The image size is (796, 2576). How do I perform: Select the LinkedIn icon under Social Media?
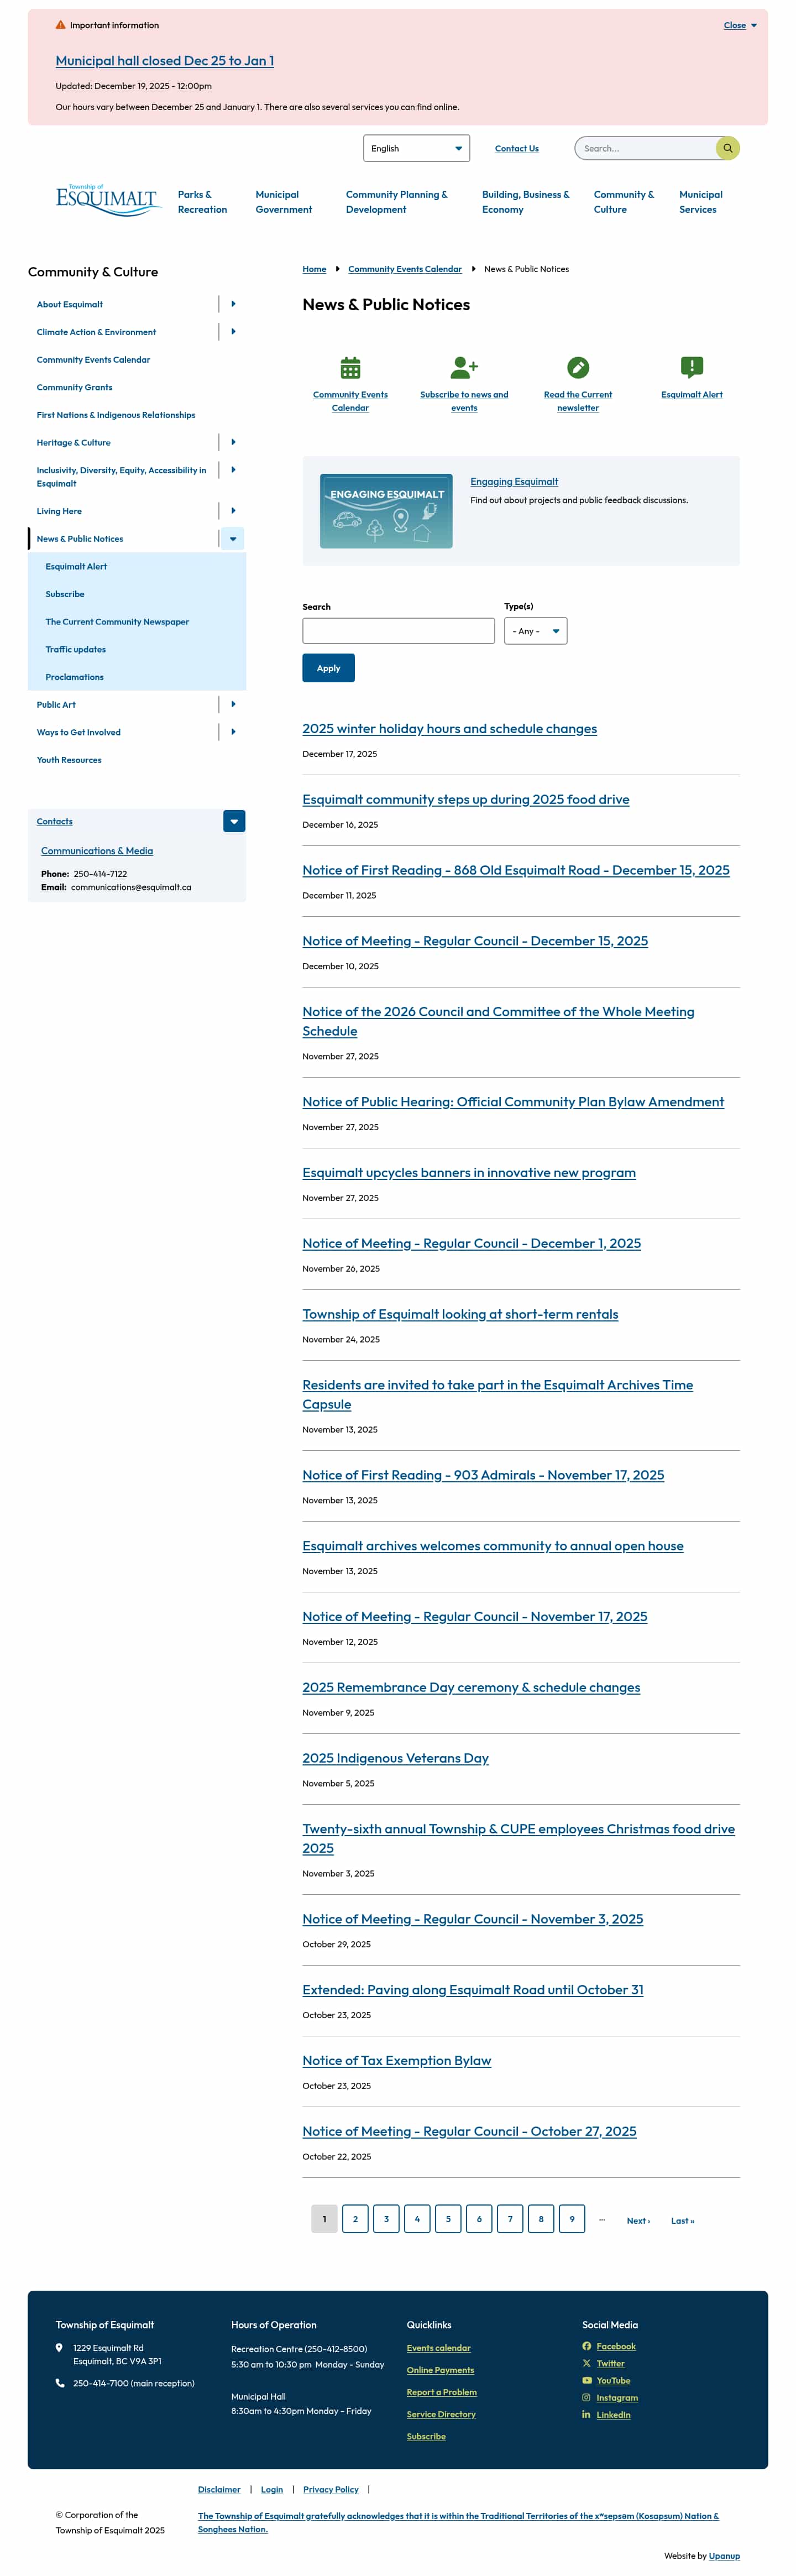(x=587, y=2414)
